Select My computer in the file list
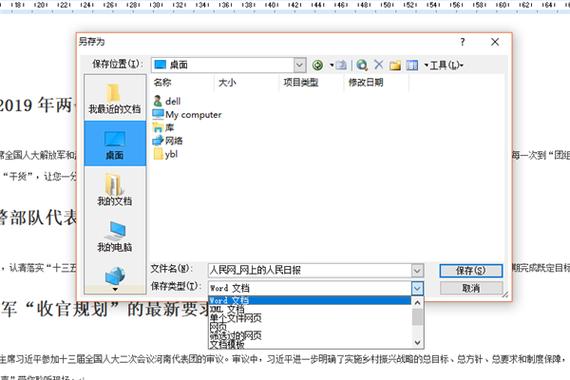The width and height of the screenshot is (570, 380). click(187, 115)
